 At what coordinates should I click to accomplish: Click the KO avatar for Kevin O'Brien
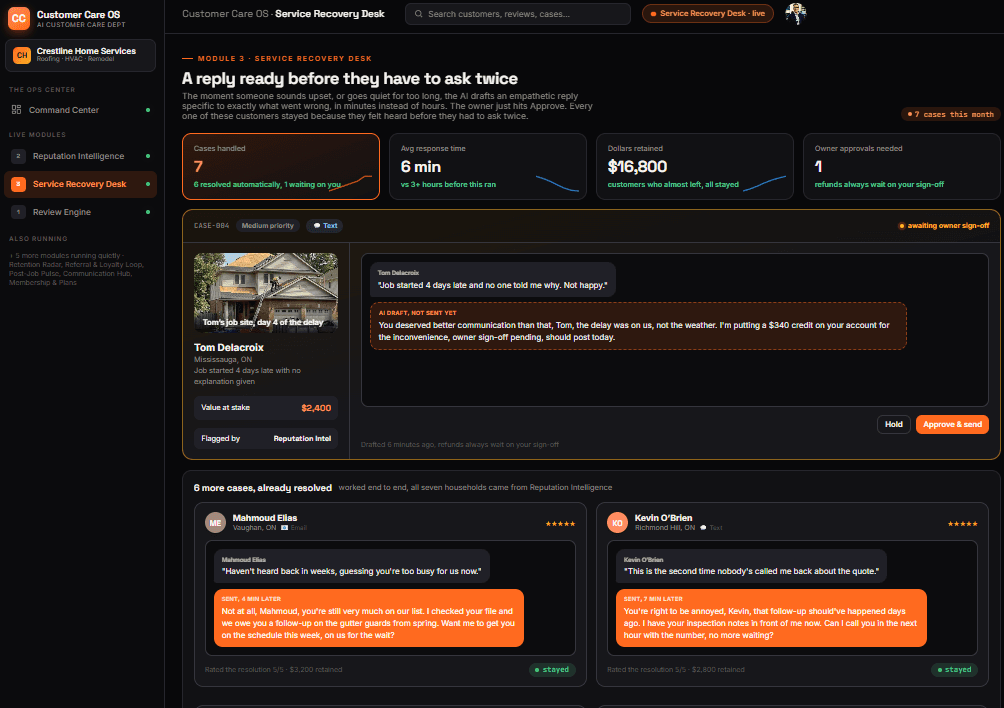click(x=617, y=522)
